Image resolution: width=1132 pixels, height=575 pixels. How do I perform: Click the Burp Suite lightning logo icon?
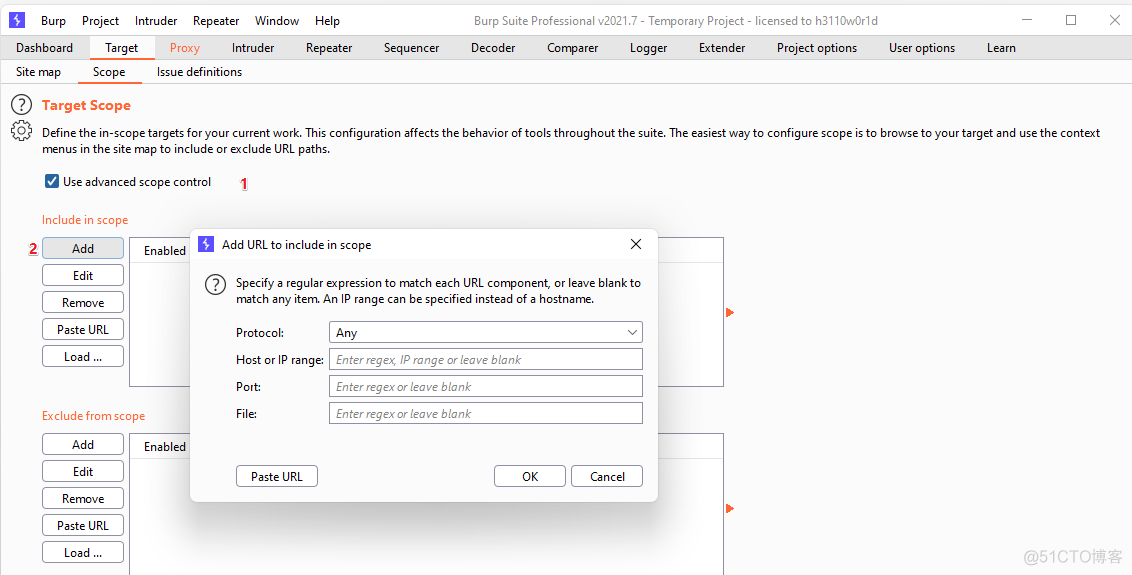tap(17, 20)
